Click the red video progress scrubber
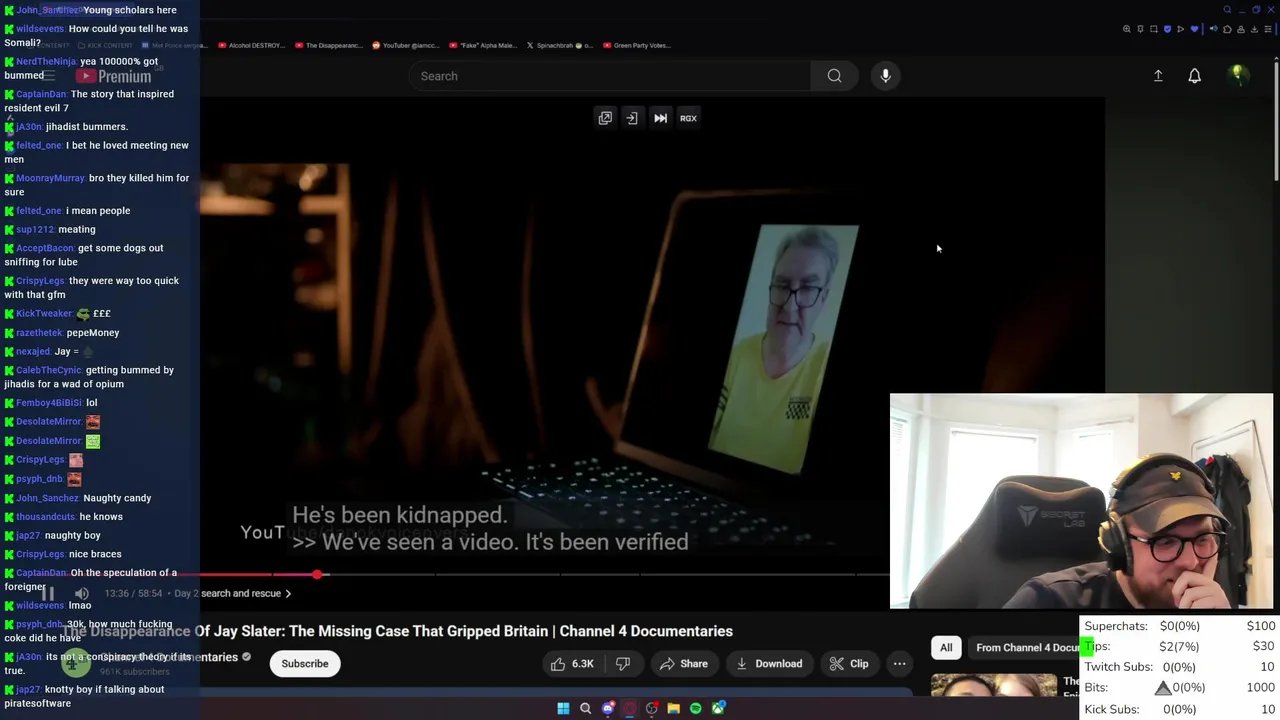Image resolution: width=1280 pixels, height=720 pixels. click(x=317, y=575)
